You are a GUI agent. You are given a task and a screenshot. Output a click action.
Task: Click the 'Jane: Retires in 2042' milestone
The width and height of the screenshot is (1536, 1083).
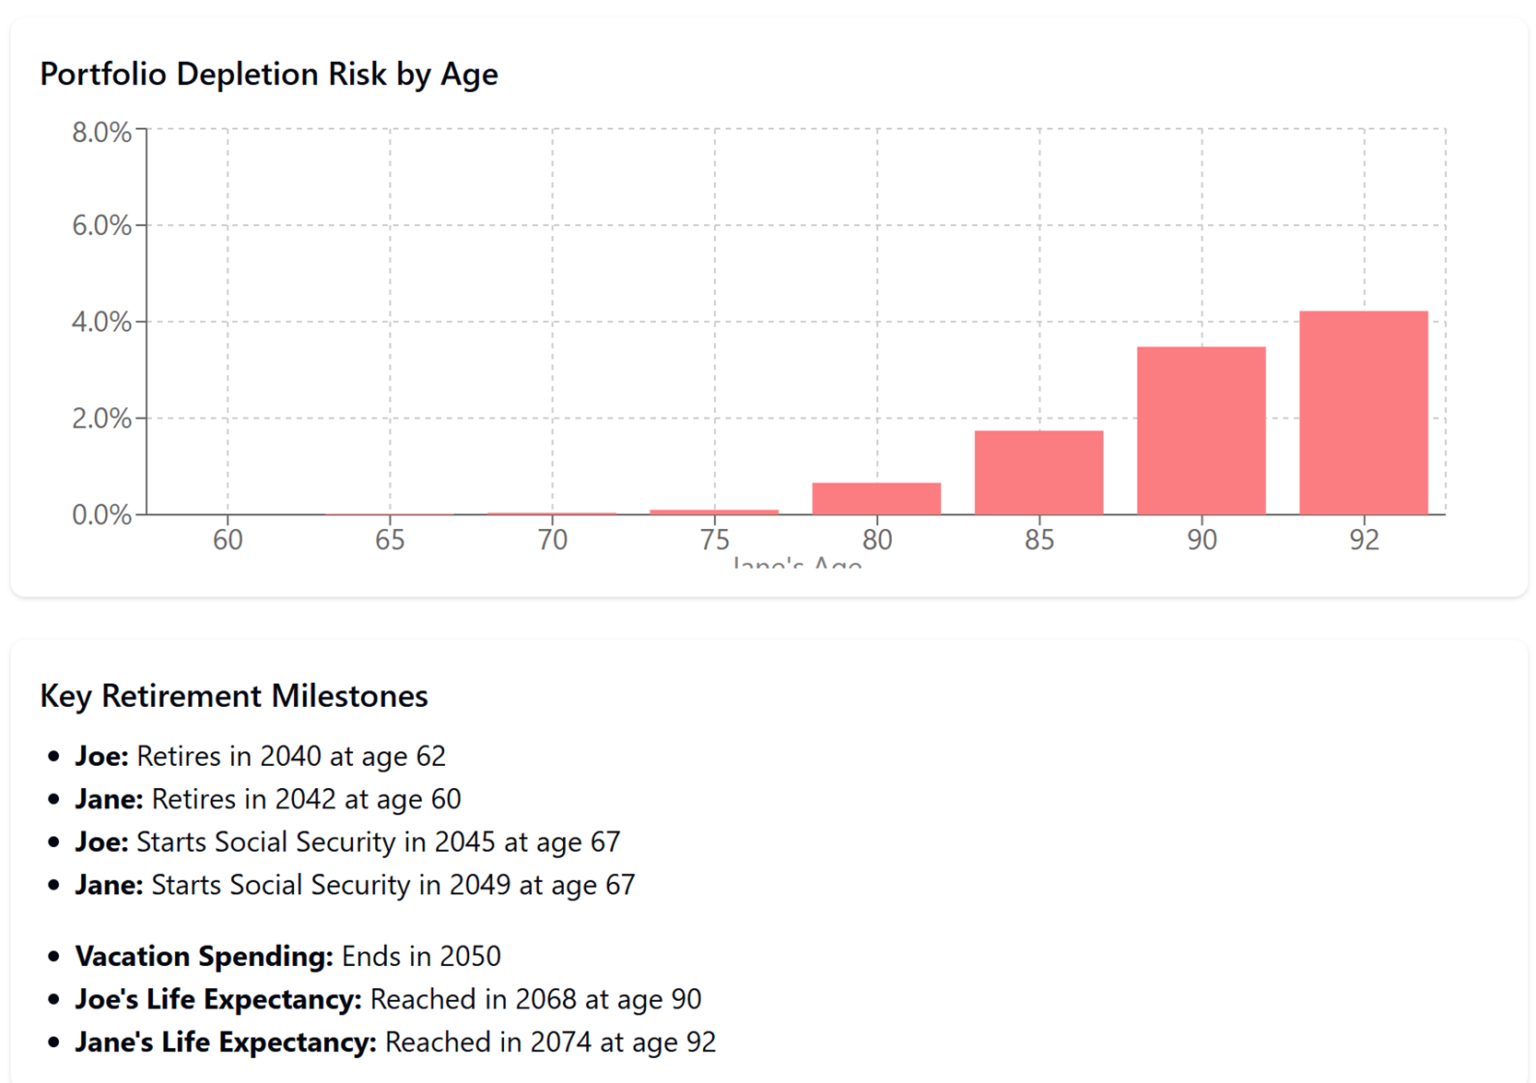click(x=268, y=799)
